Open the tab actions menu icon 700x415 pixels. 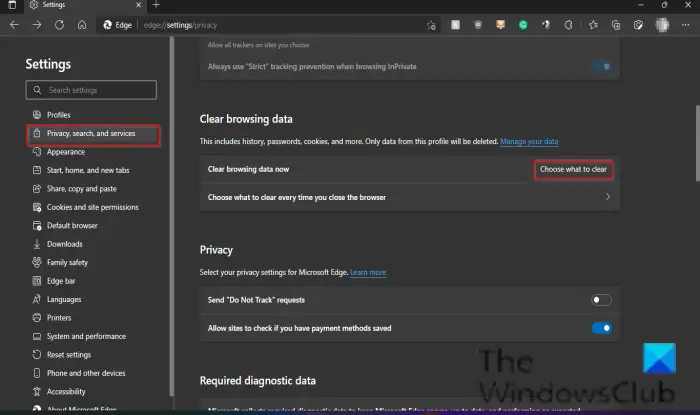click(12, 5)
